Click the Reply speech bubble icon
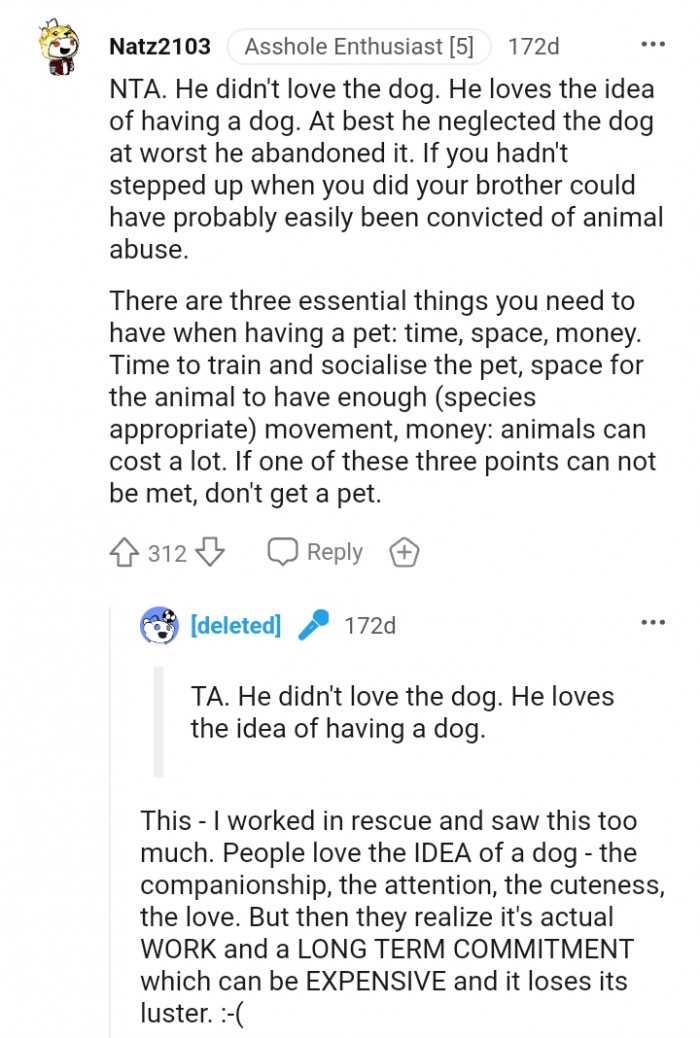 click(x=284, y=551)
